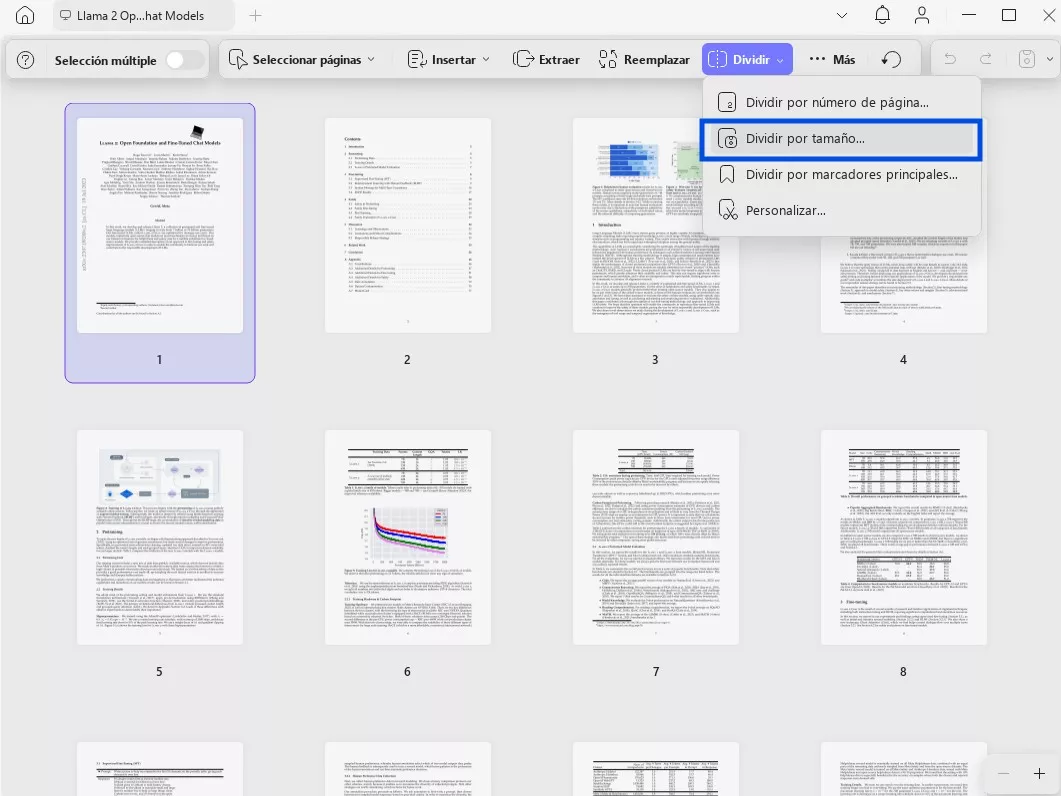Open the notifications bell icon
Screen dimensions: 1061x796
882,15
